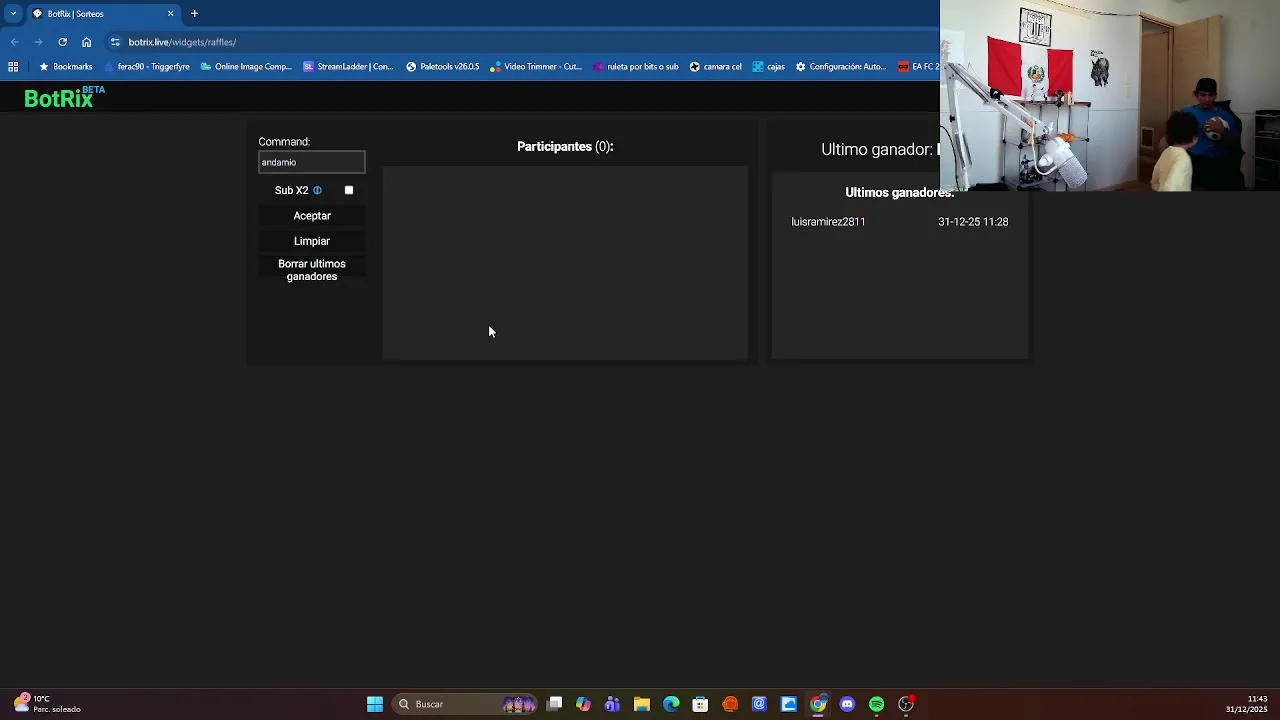Open the weather widget showing 10°C
Viewport: 1280px width, 720px height.
coord(47,704)
